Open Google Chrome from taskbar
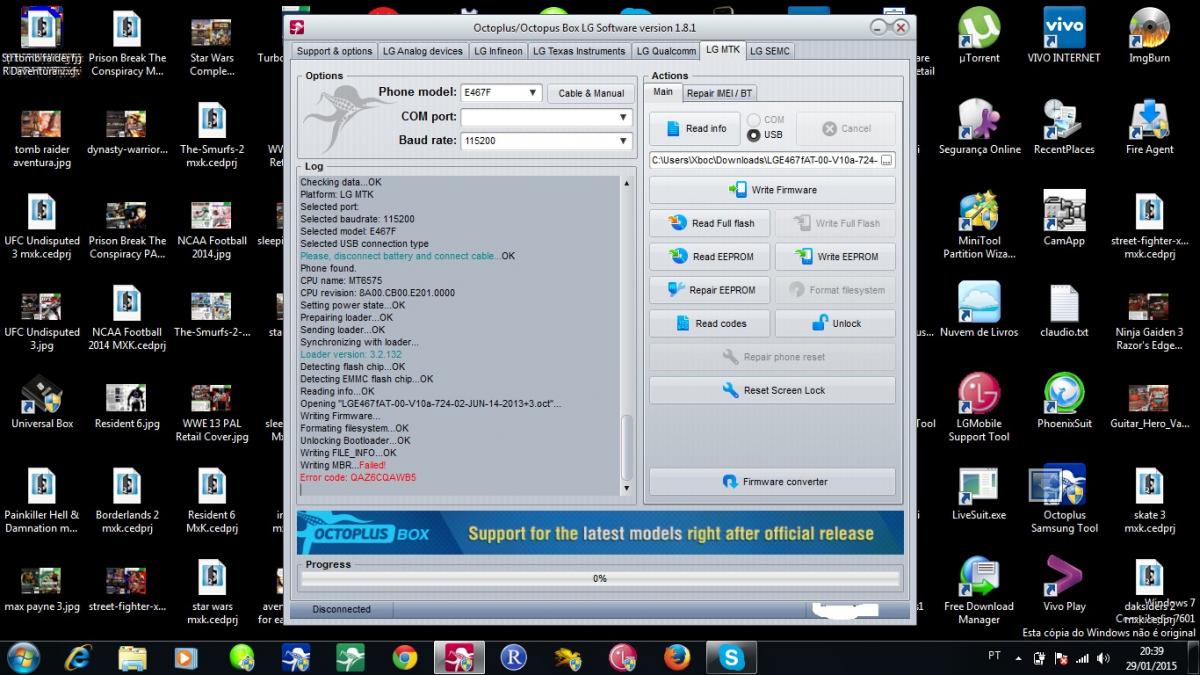Viewport: 1200px width, 675px height. 405,657
